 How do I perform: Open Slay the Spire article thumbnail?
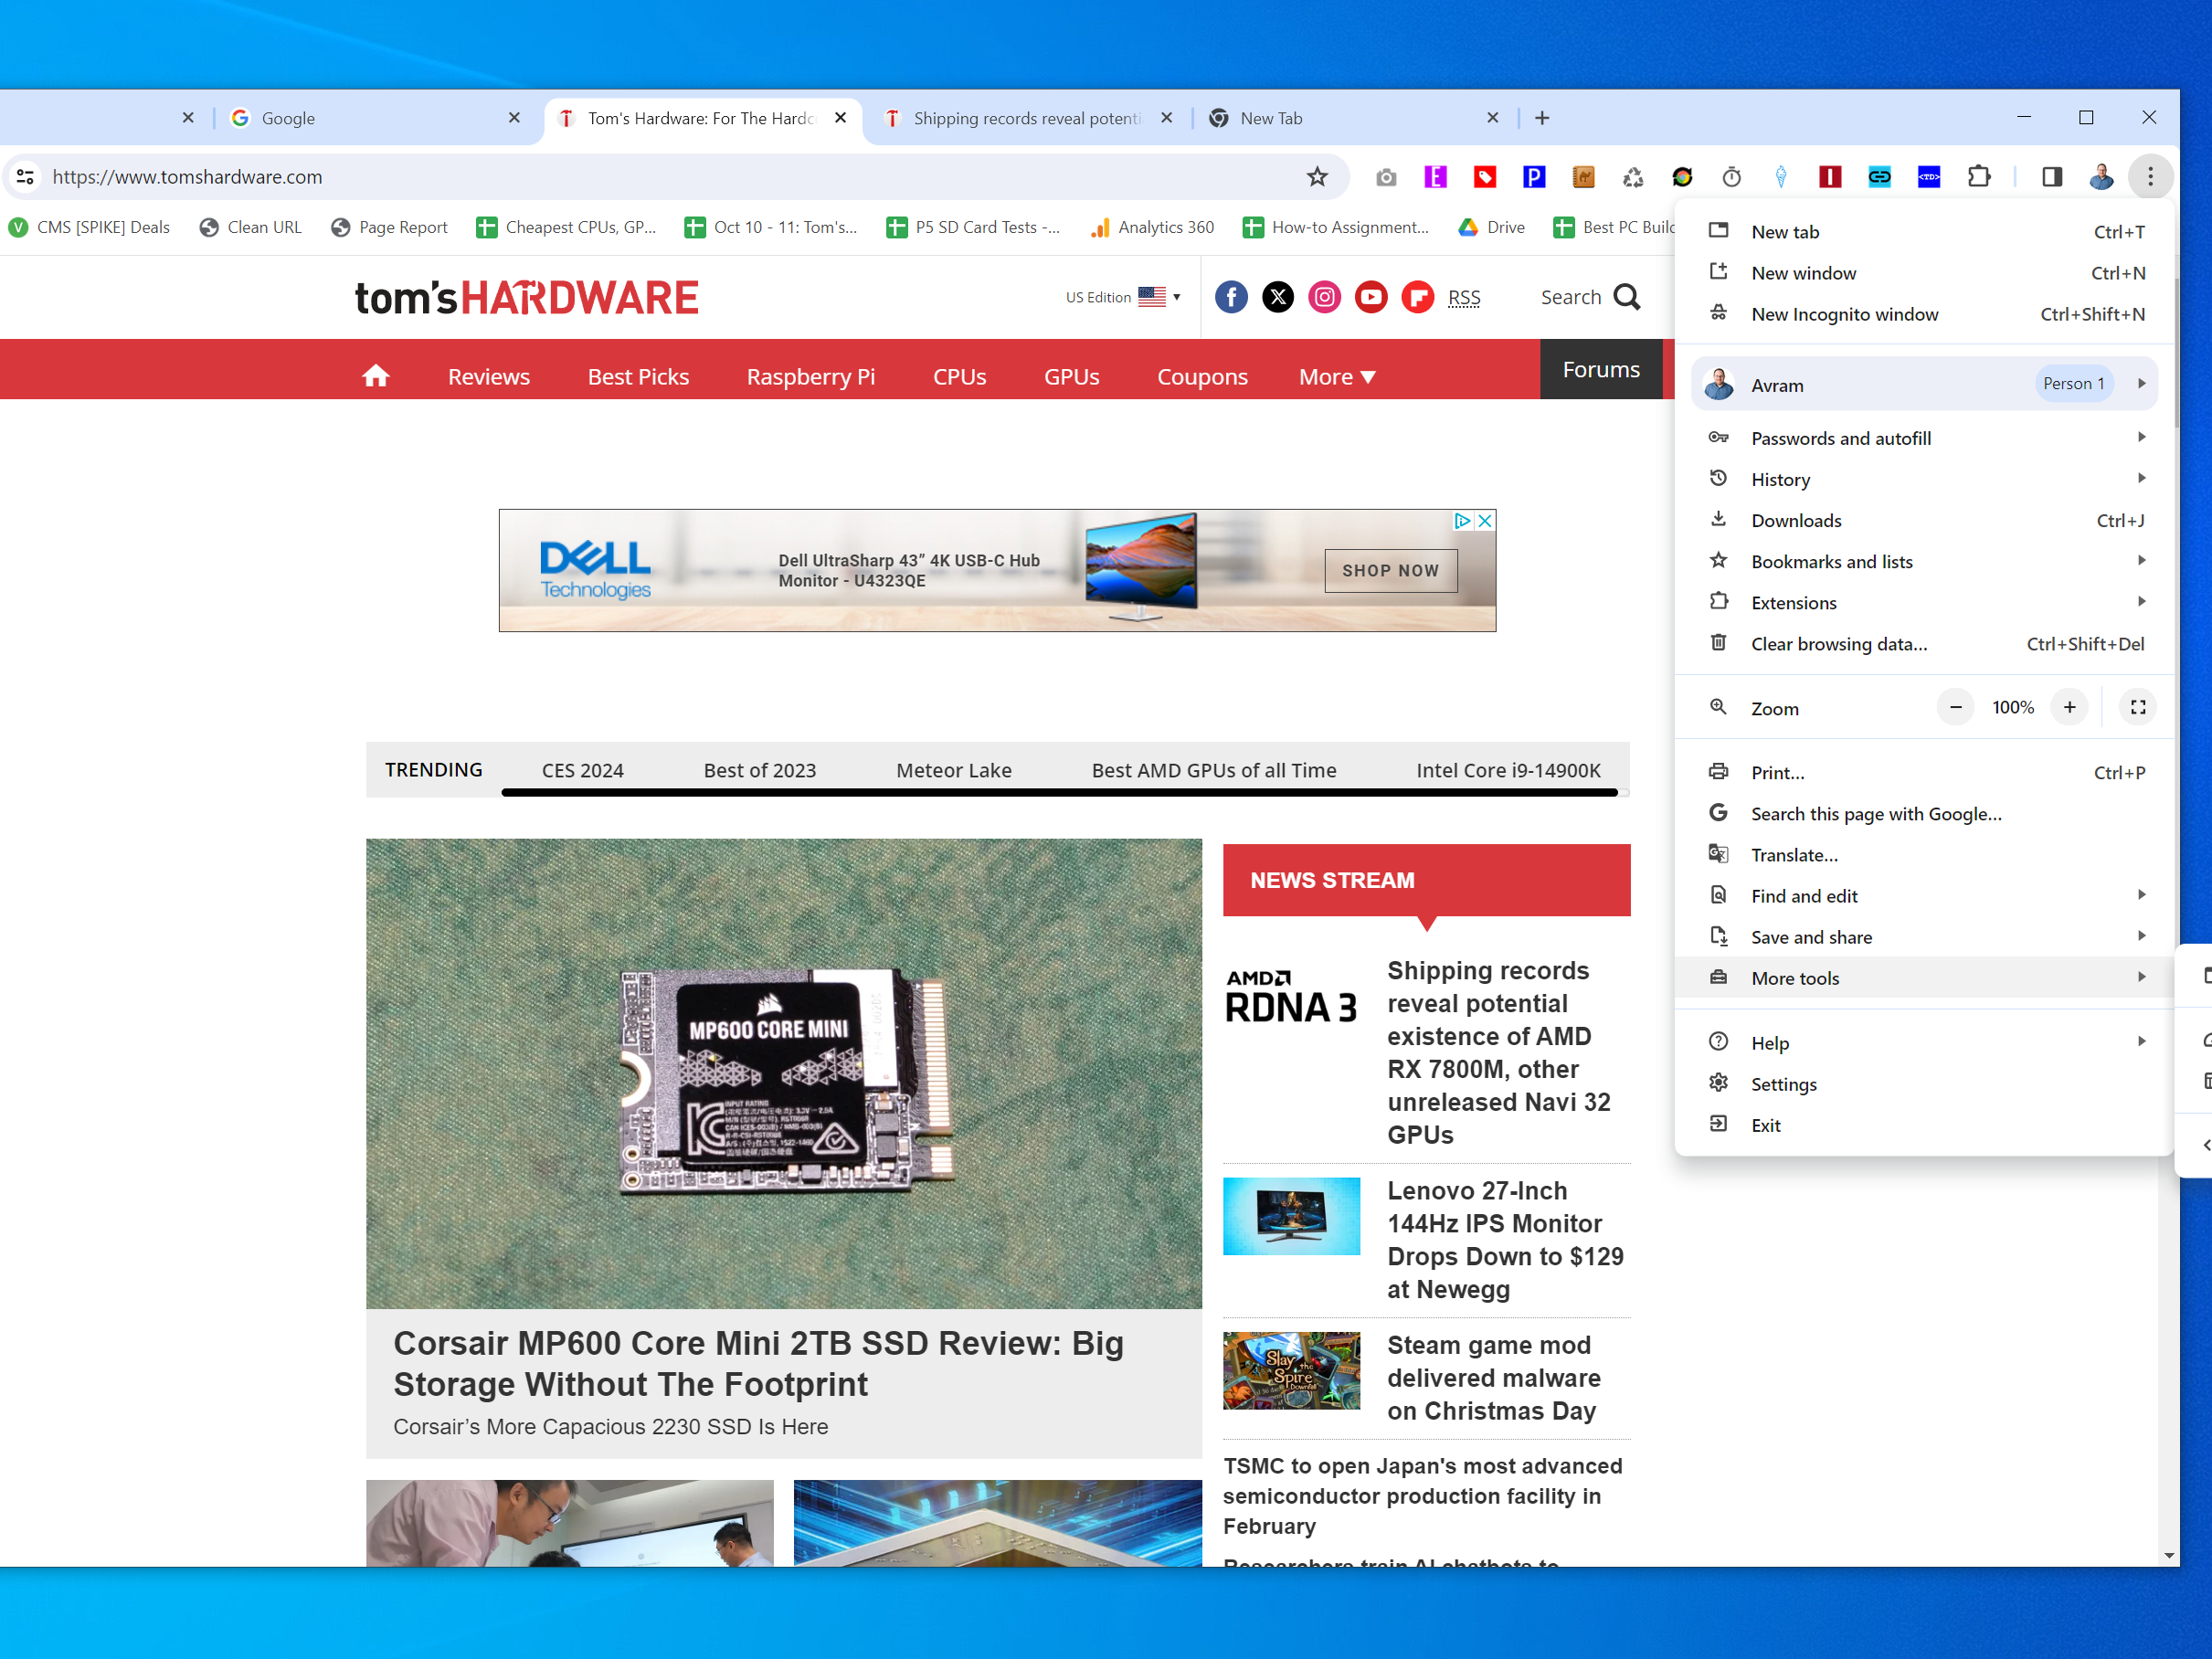coord(1291,1370)
